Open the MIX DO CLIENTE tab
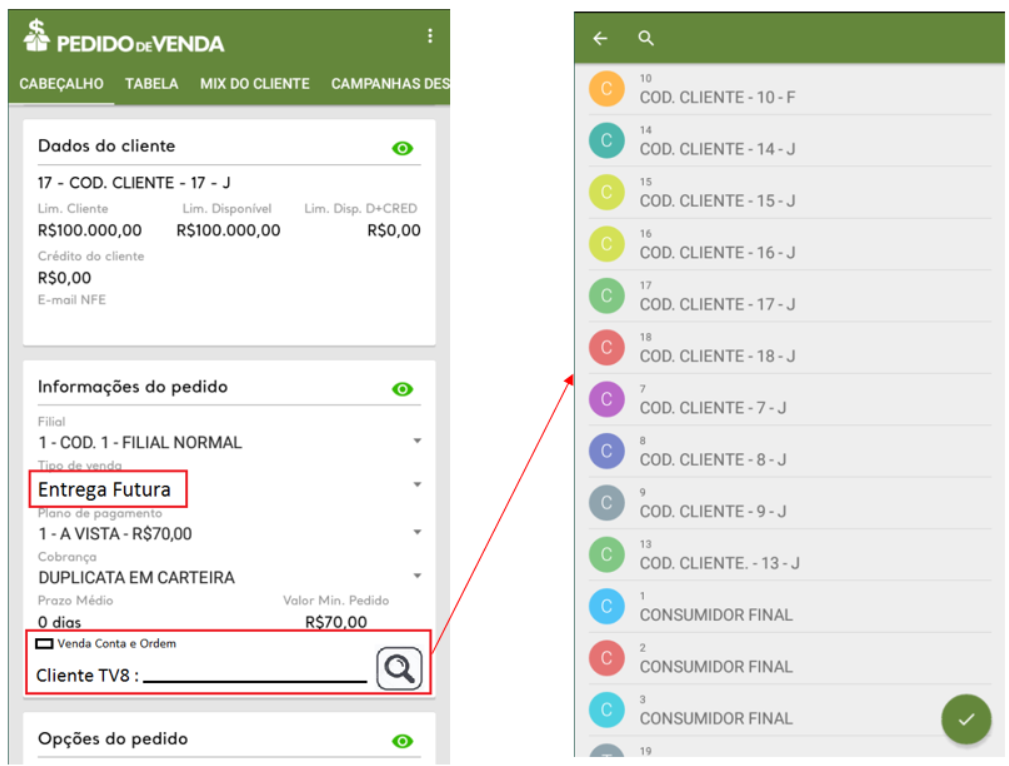The image size is (1009, 766). click(254, 84)
